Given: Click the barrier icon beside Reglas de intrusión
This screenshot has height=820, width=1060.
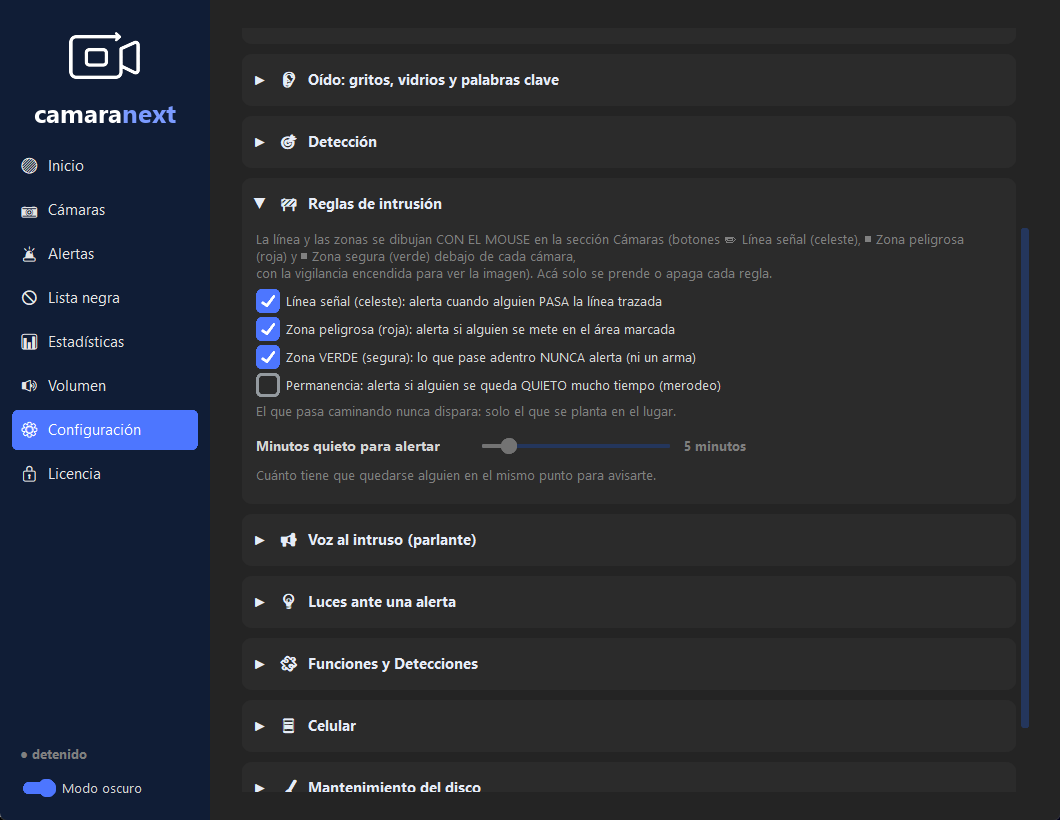Looking at the screenshot, I should coord(289,204).
